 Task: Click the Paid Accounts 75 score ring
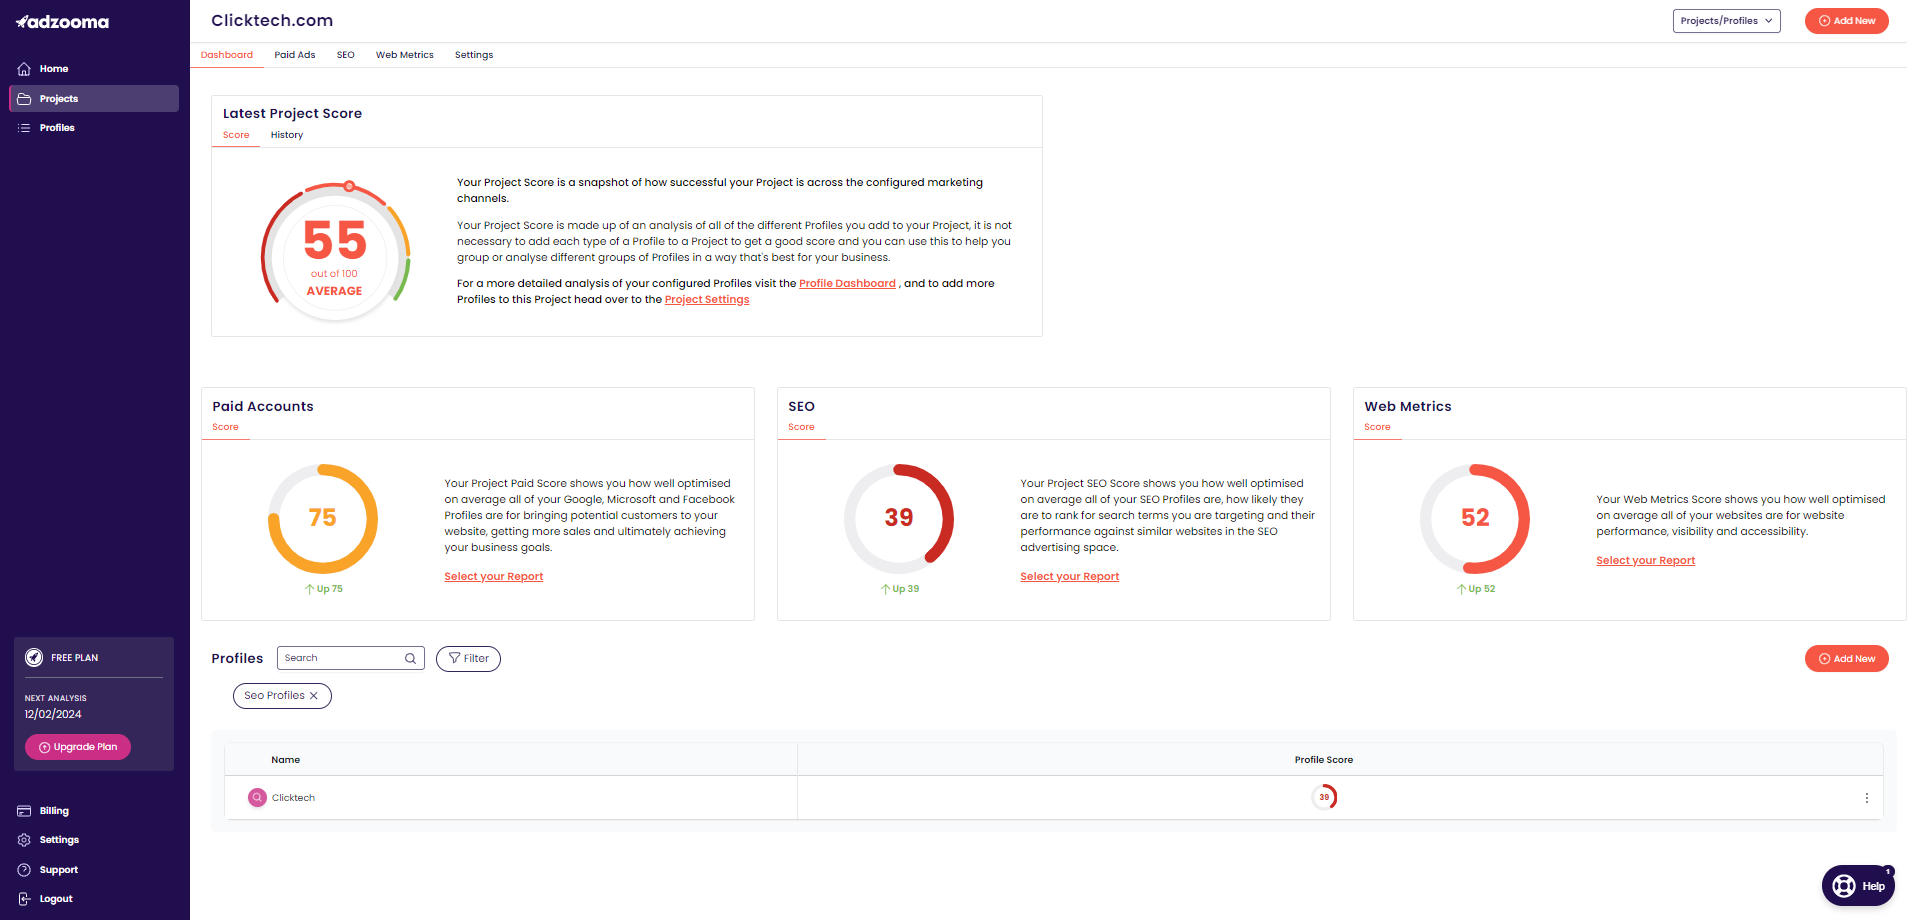click(322, 518)
